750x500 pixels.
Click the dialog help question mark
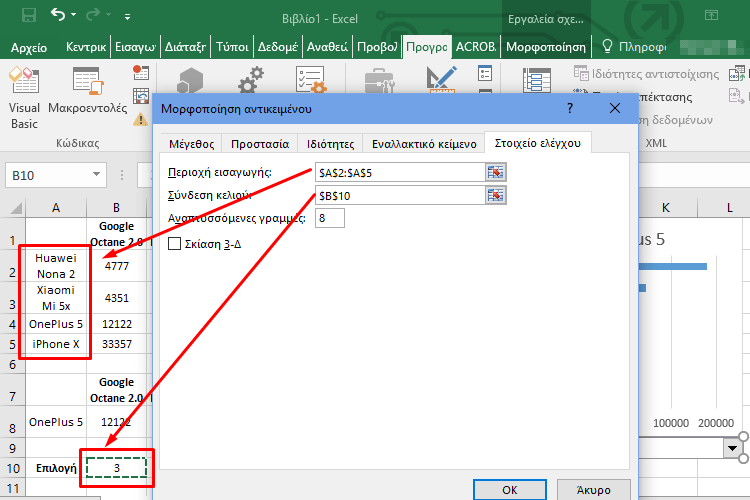570,108
